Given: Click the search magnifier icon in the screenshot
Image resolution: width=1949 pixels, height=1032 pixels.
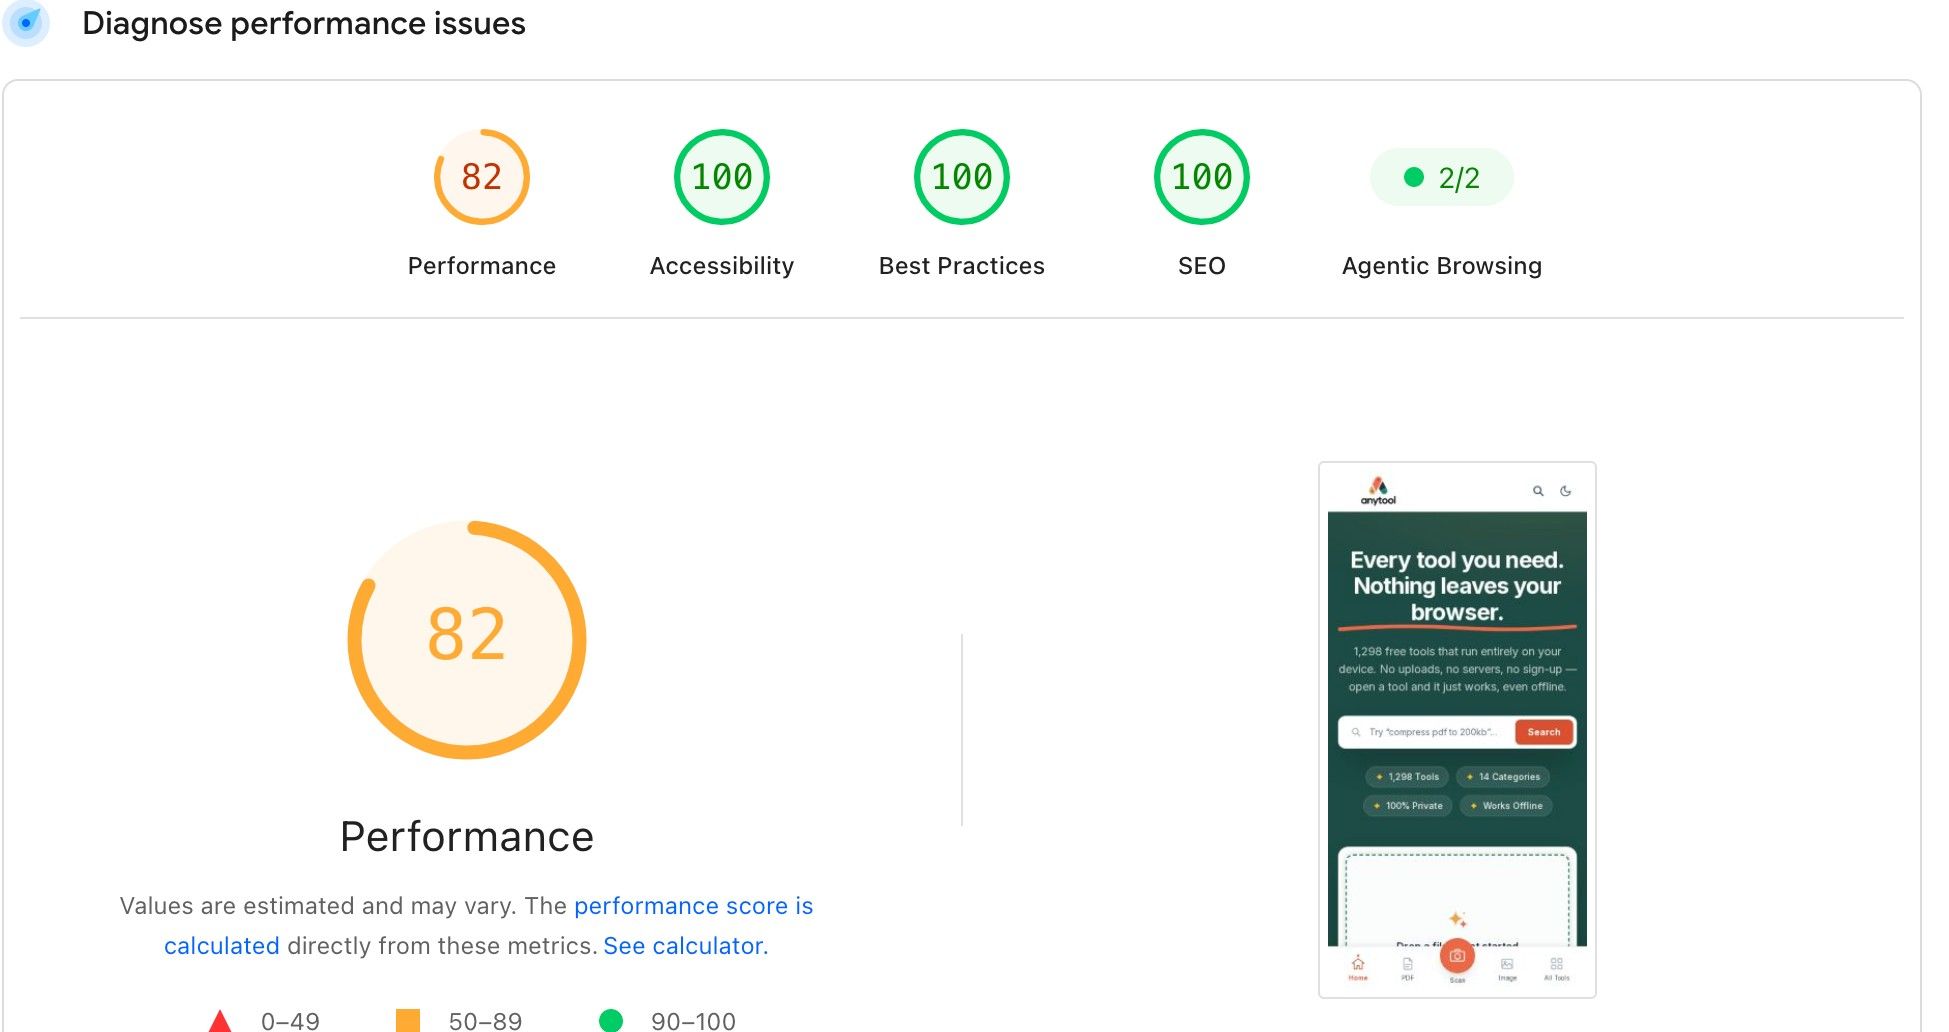Looking at the screenshot, I should (1538, 491).
